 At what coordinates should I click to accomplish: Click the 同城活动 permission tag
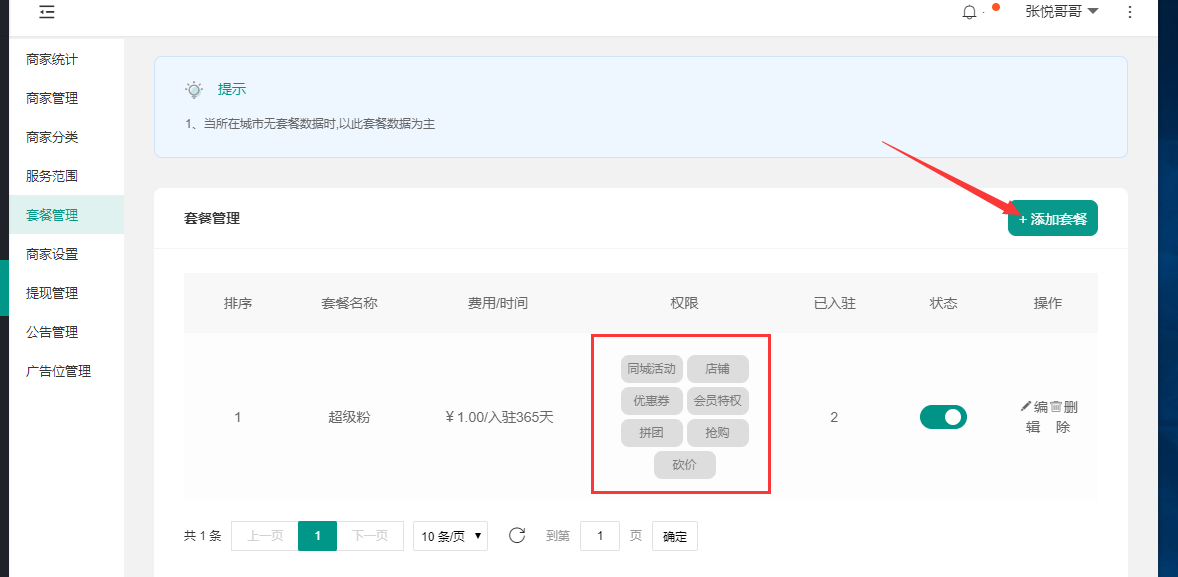point(652,369)
